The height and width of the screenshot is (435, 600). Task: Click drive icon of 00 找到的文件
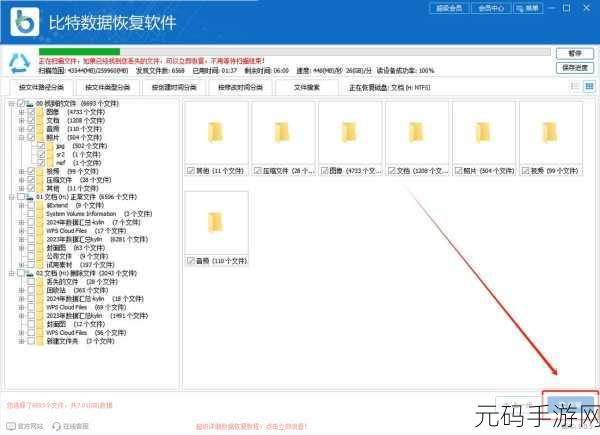[29, 103]
